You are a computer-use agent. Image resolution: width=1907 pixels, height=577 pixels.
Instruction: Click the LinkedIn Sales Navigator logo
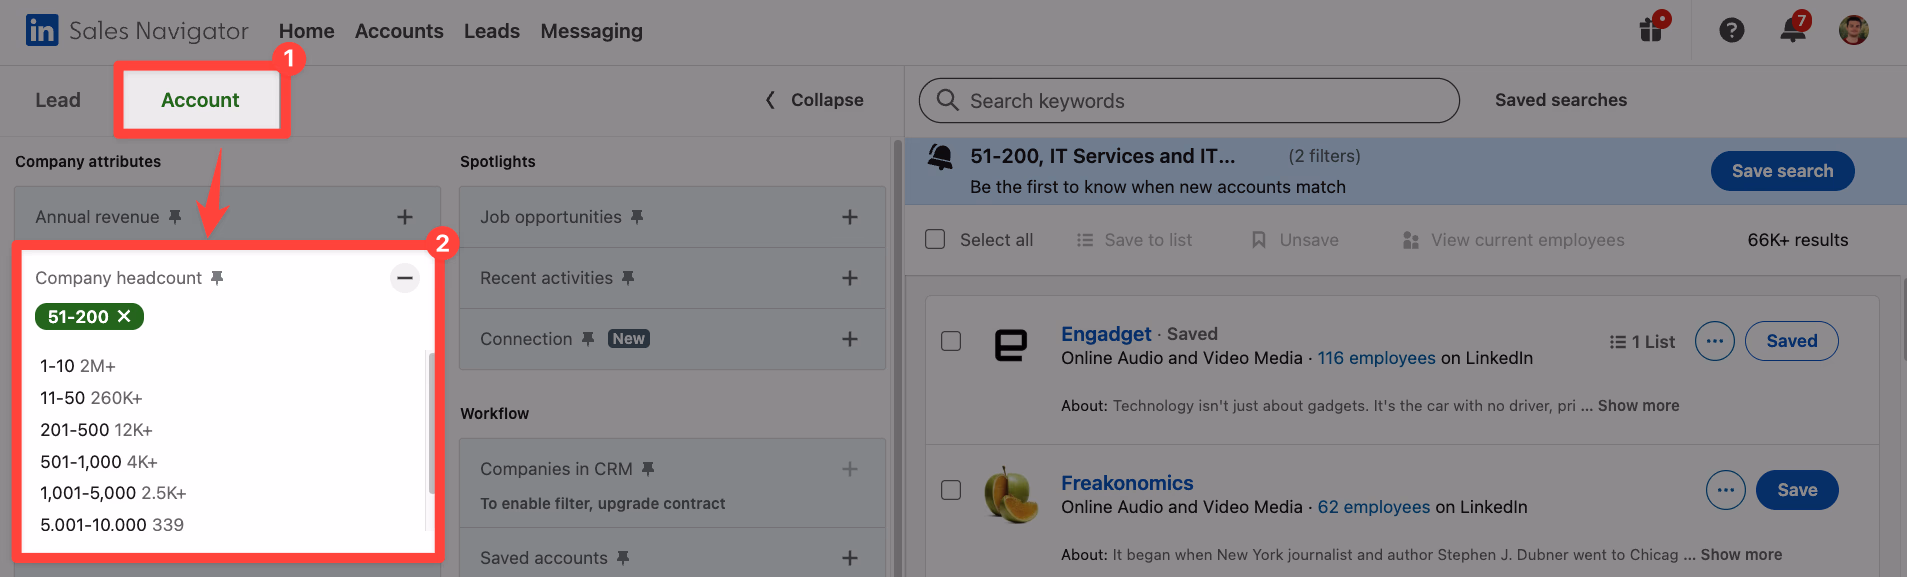point(137,31)
